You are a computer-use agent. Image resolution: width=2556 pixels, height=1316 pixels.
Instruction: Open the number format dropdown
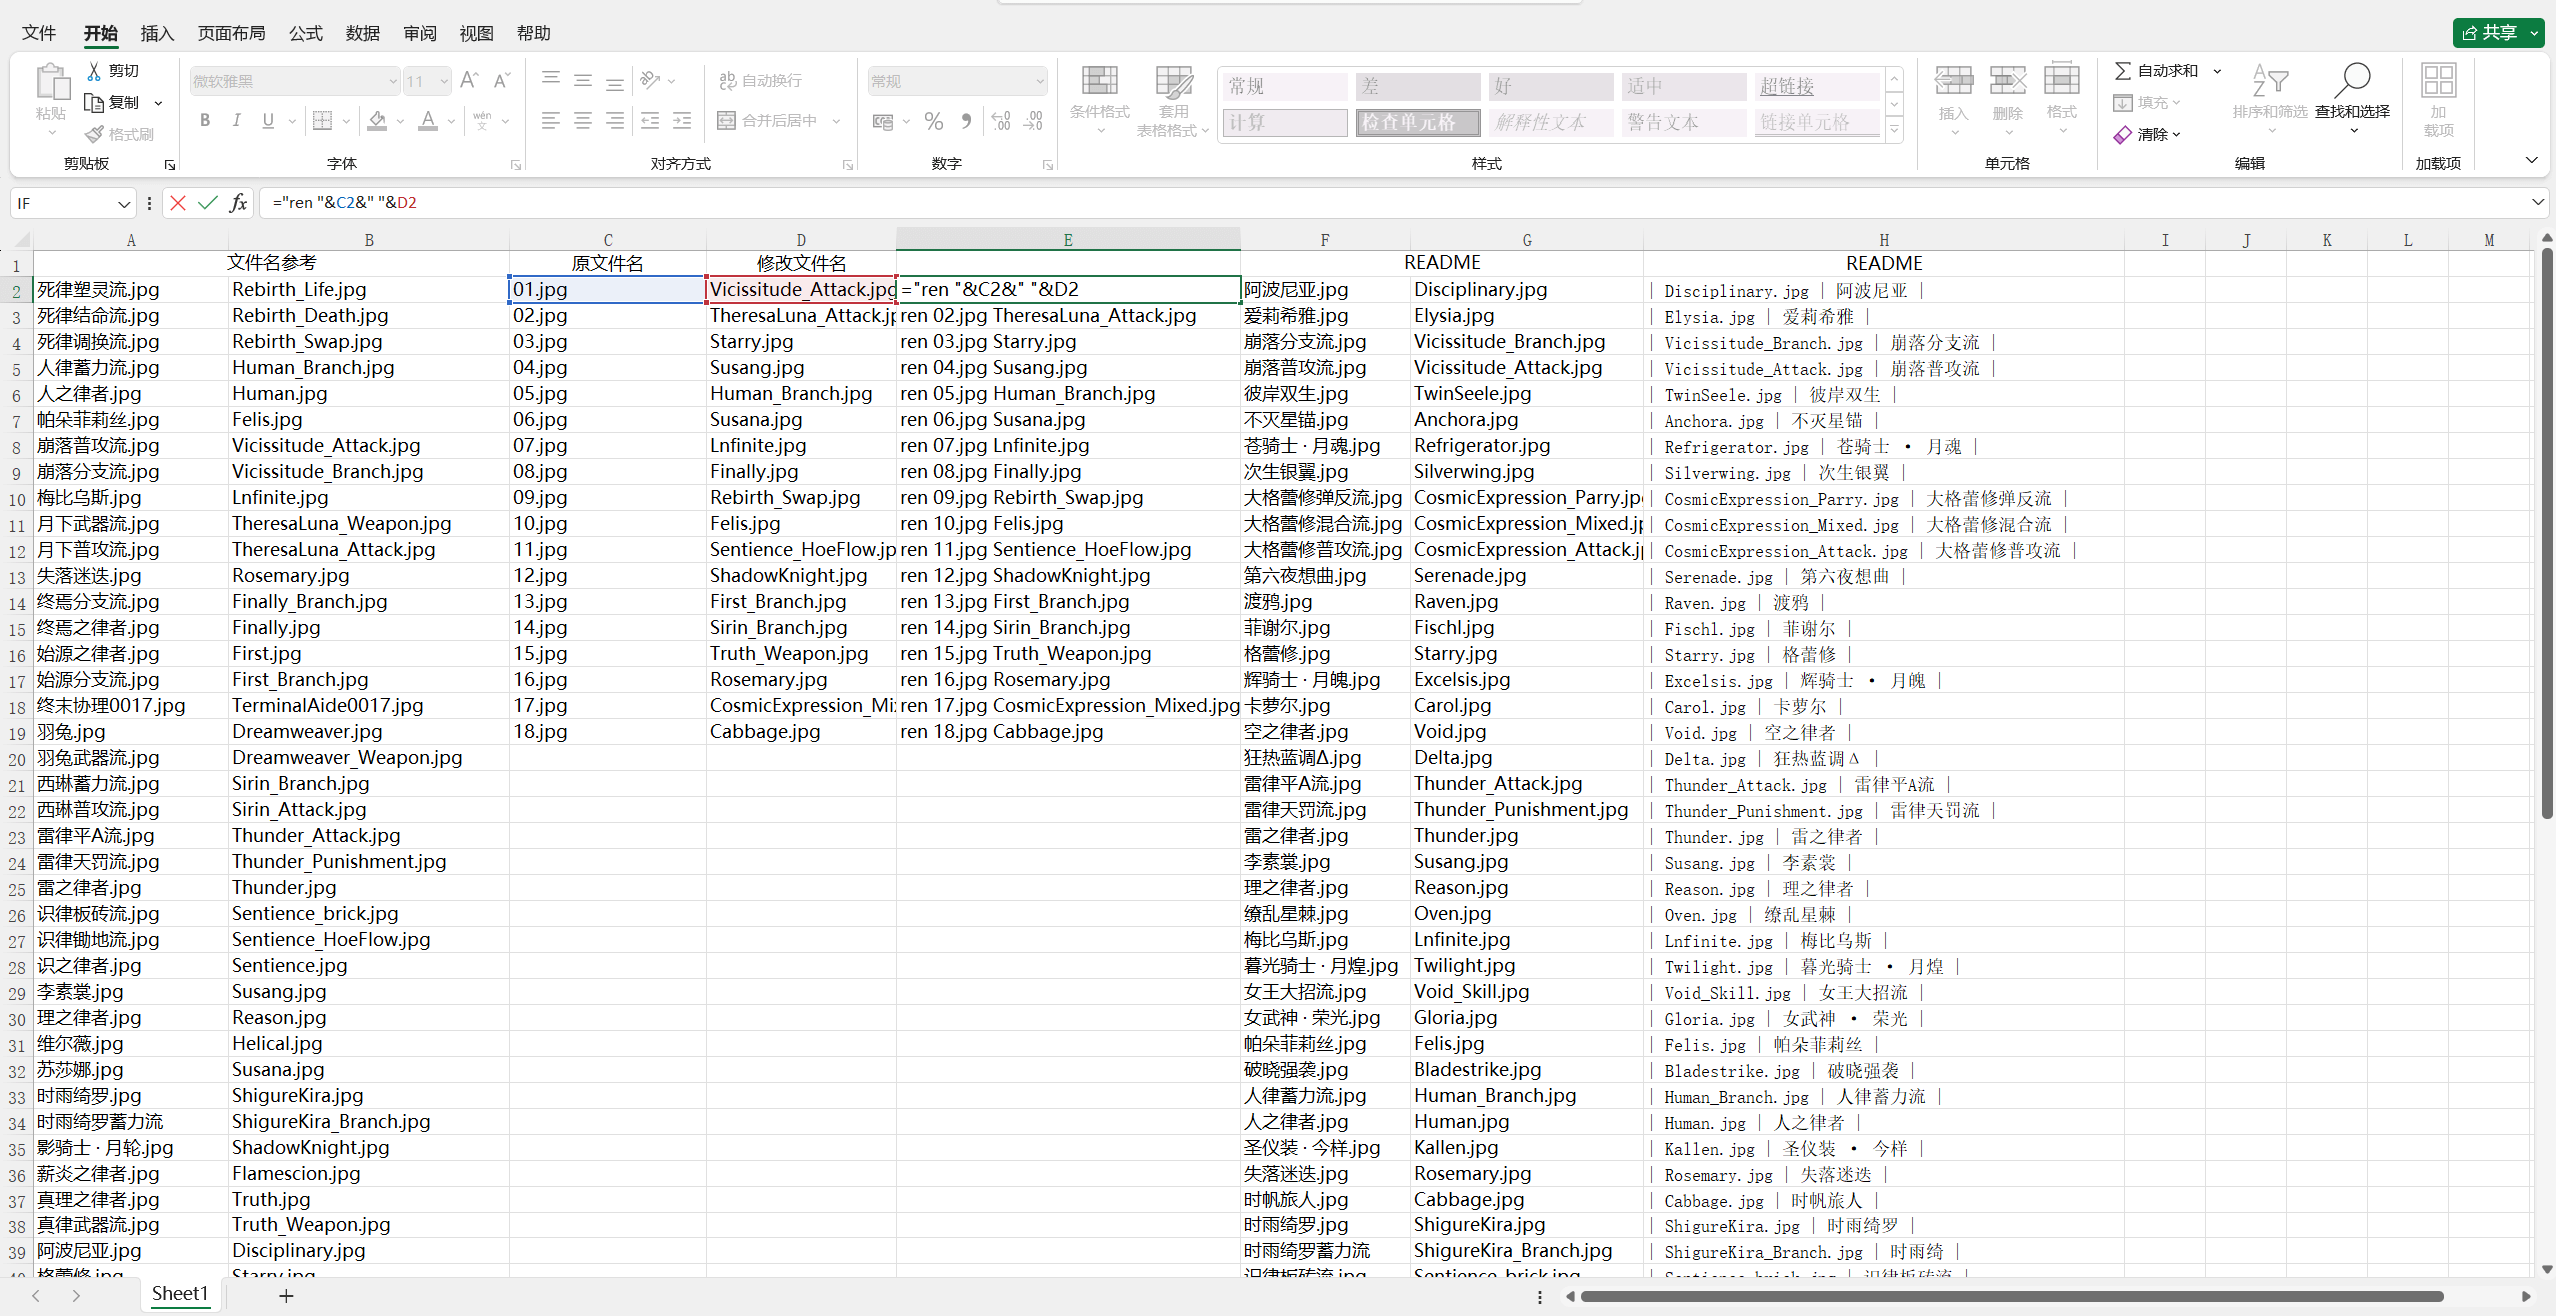(x=1040, y=81)
